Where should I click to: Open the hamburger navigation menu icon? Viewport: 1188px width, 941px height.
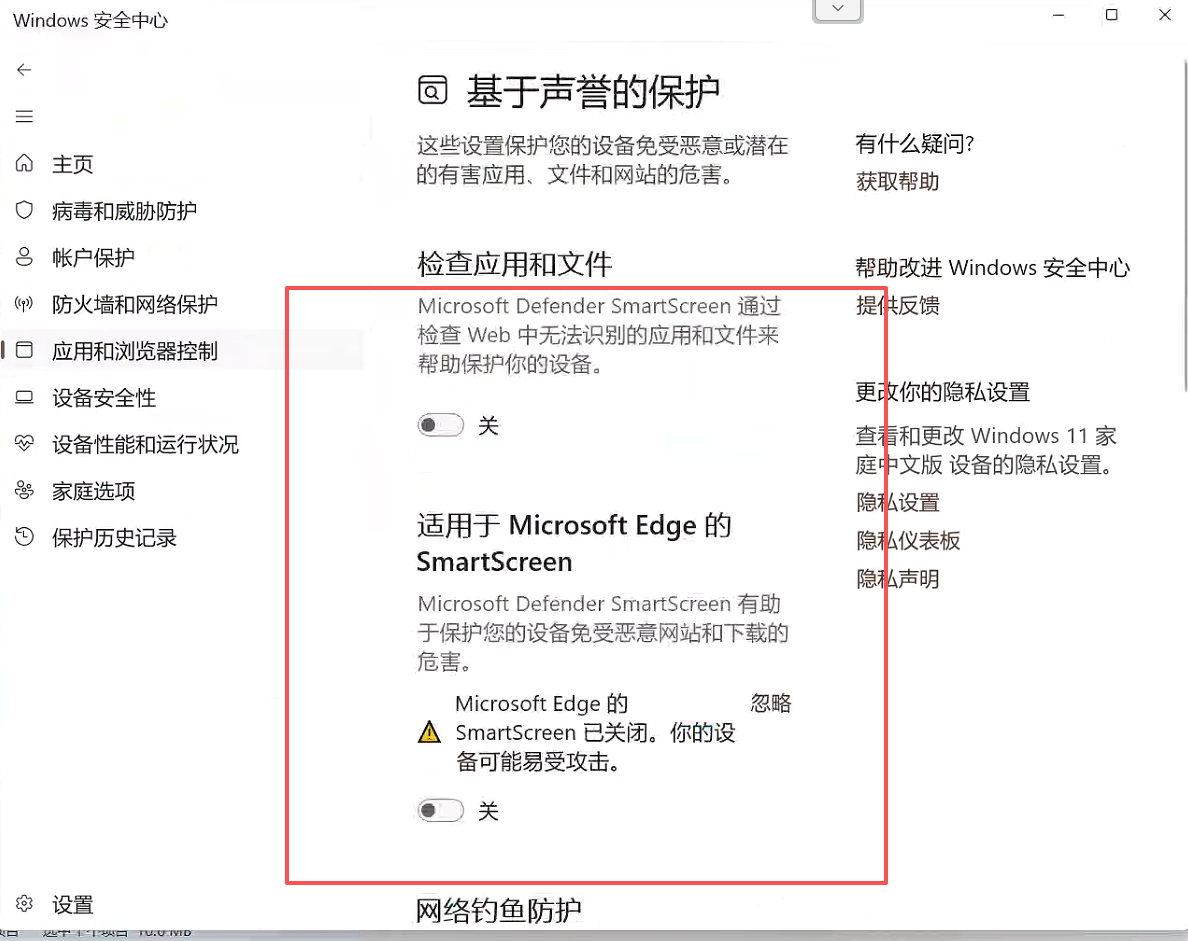point(24,117)
